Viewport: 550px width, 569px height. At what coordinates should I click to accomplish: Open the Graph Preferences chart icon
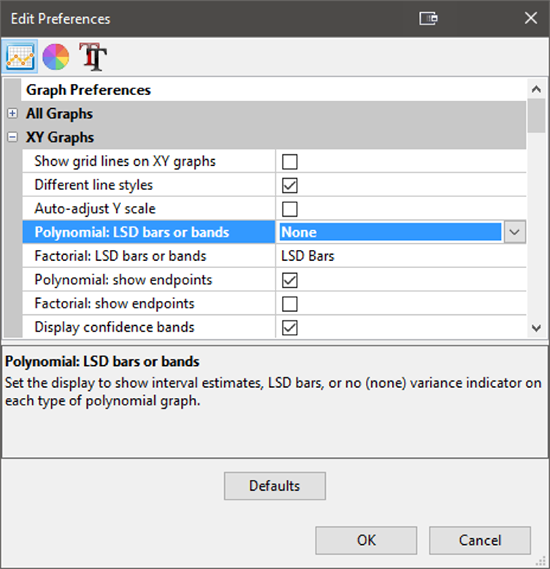tap(20, 57)
